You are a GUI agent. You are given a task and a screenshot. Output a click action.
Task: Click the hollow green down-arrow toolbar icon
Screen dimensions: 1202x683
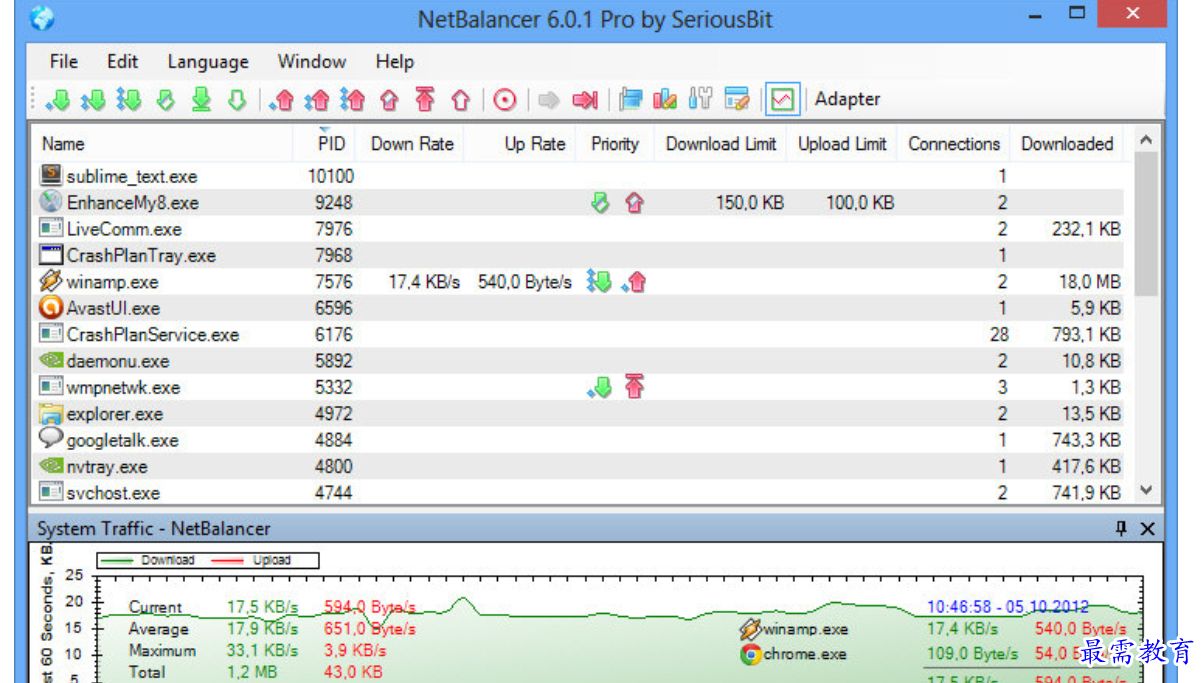click(x=237, y=99)
